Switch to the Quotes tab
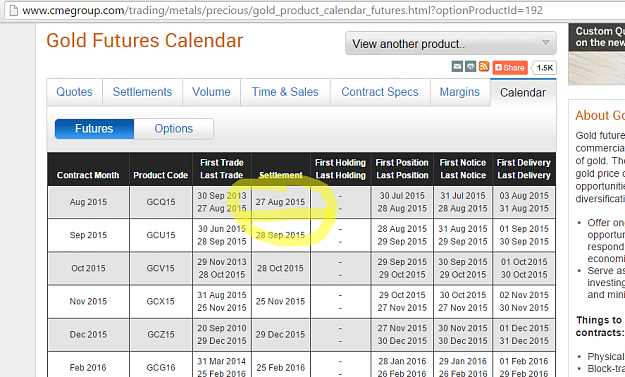The image size is (625, 377). point(74,92)
